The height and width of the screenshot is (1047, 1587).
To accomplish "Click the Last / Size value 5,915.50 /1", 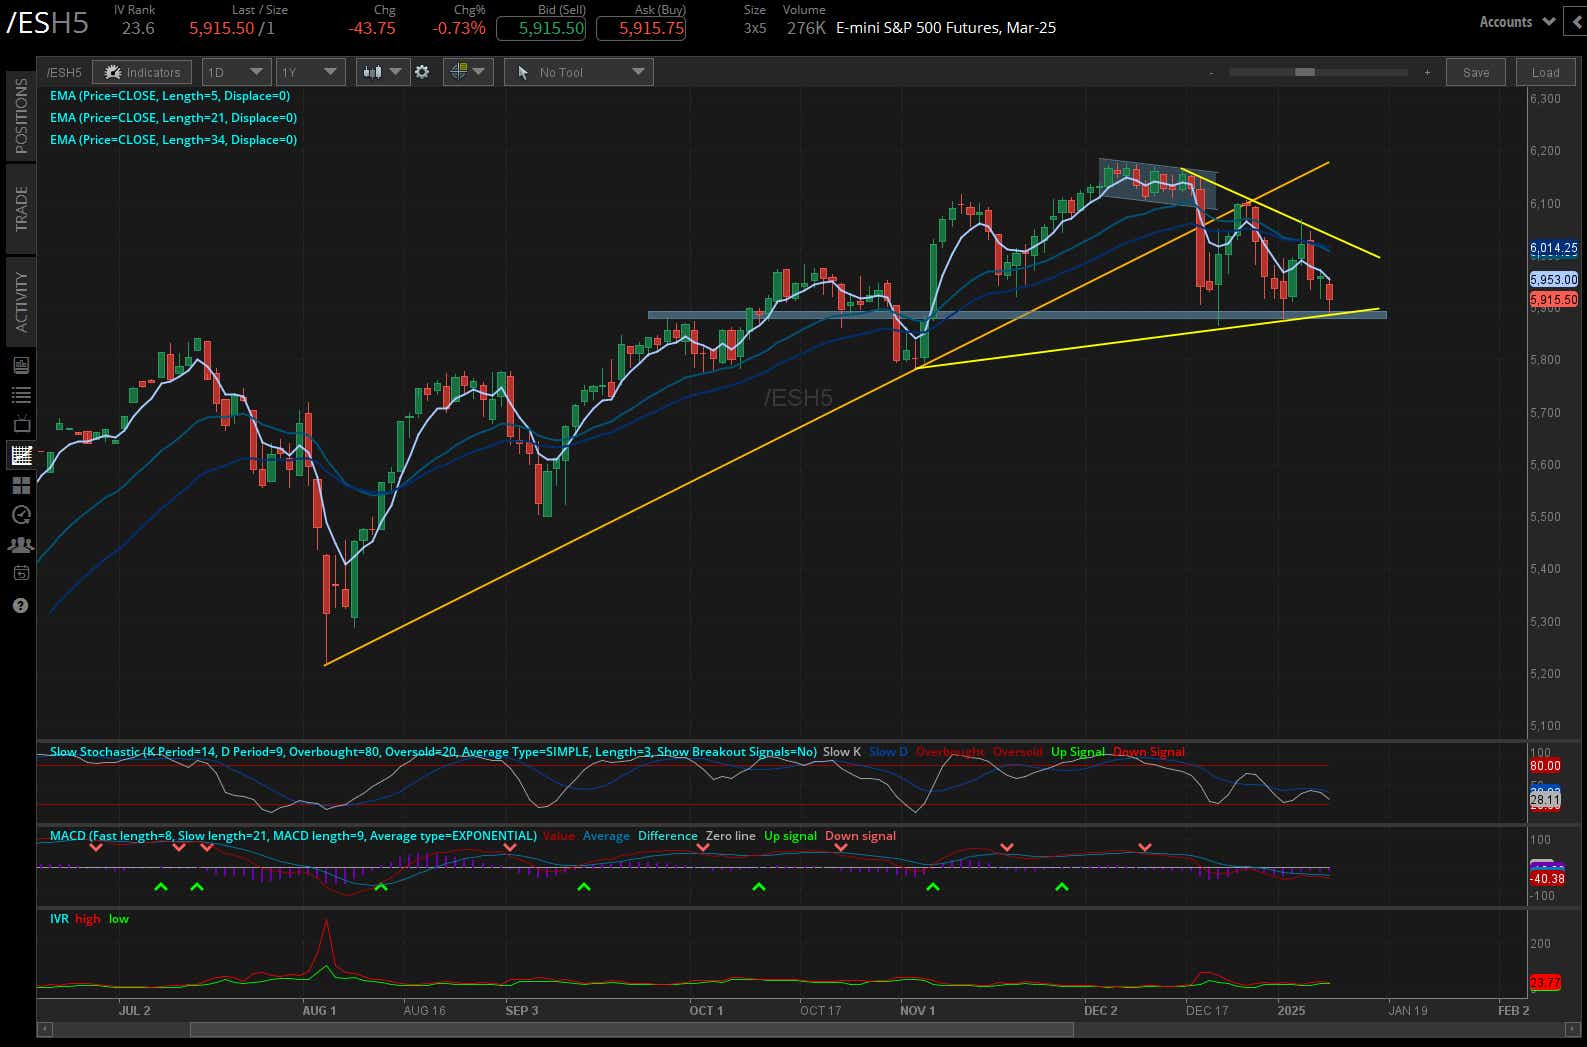I will (232, 28).
